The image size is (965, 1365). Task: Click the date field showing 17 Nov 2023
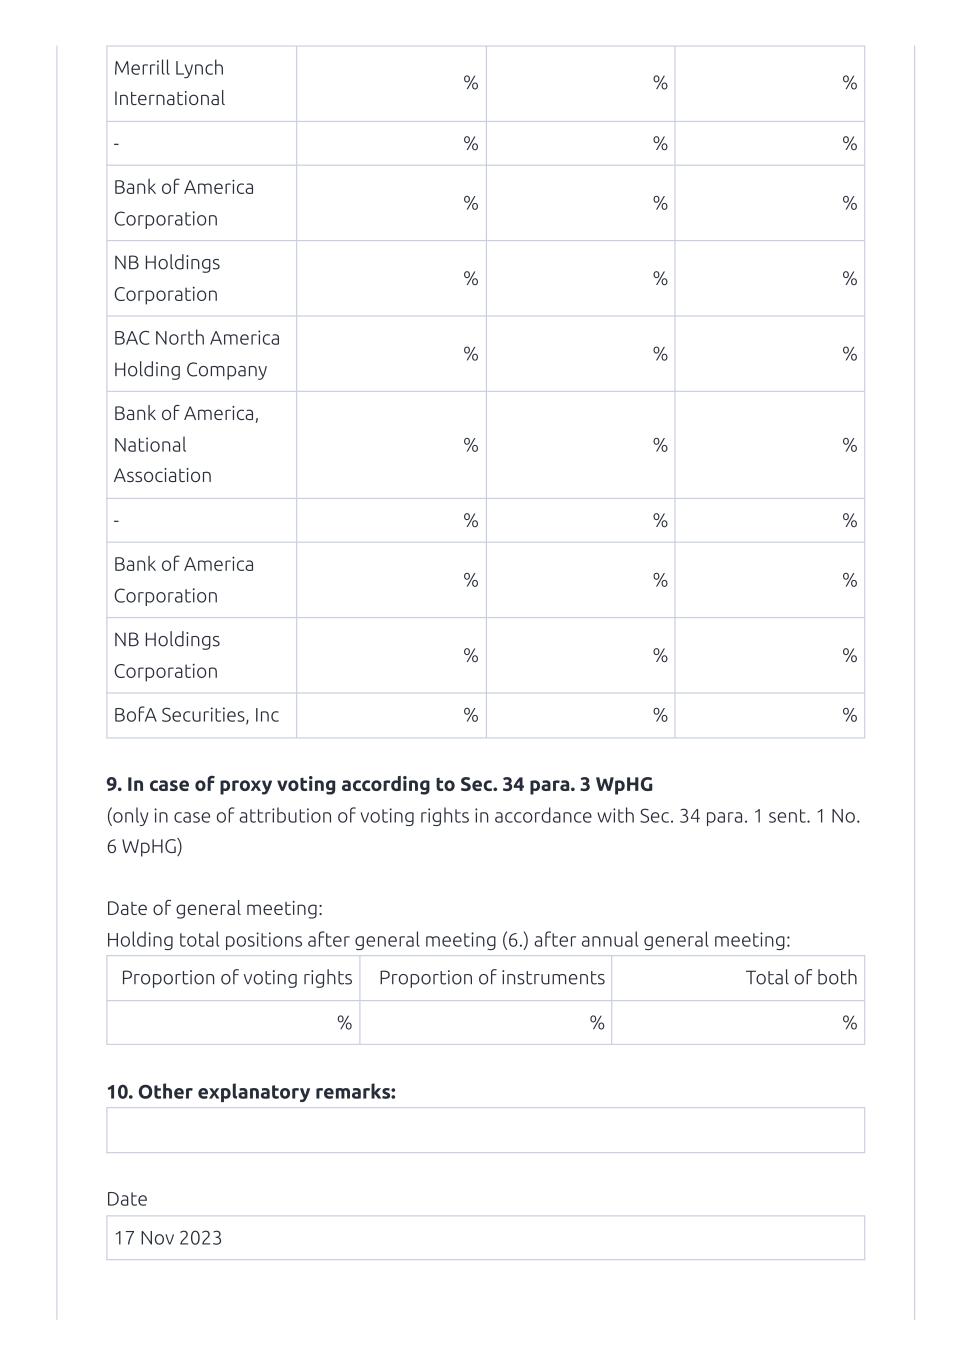[x=485, y=1238]
